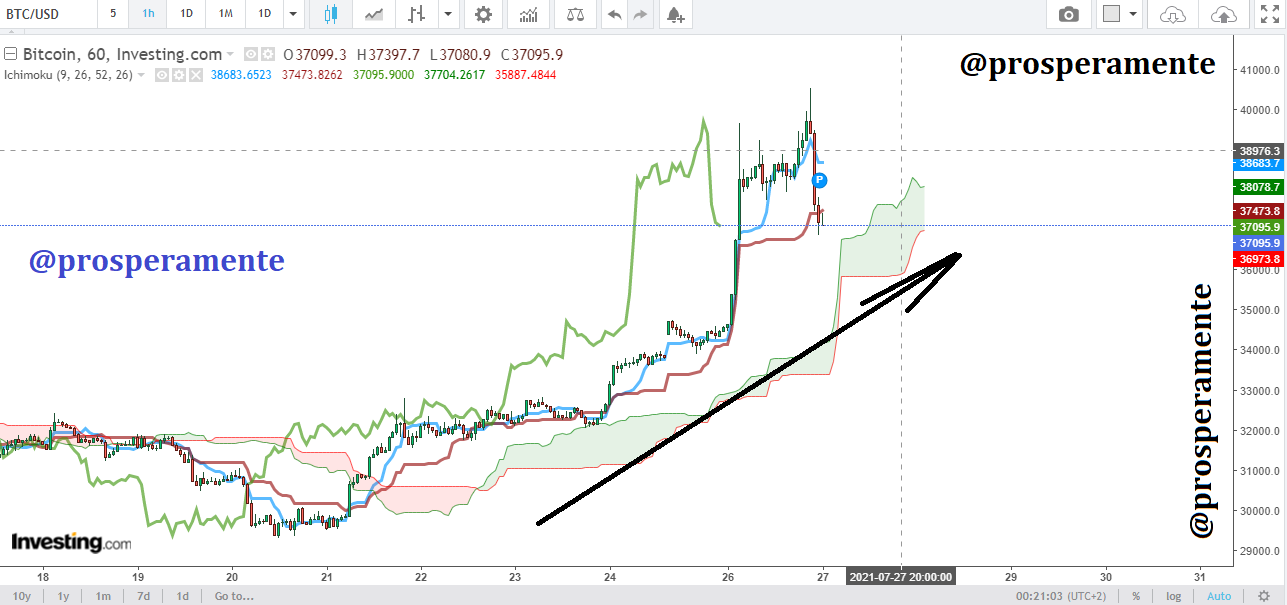Expand the time interval dropdown arrow
1287x605 pixels.
292,14
